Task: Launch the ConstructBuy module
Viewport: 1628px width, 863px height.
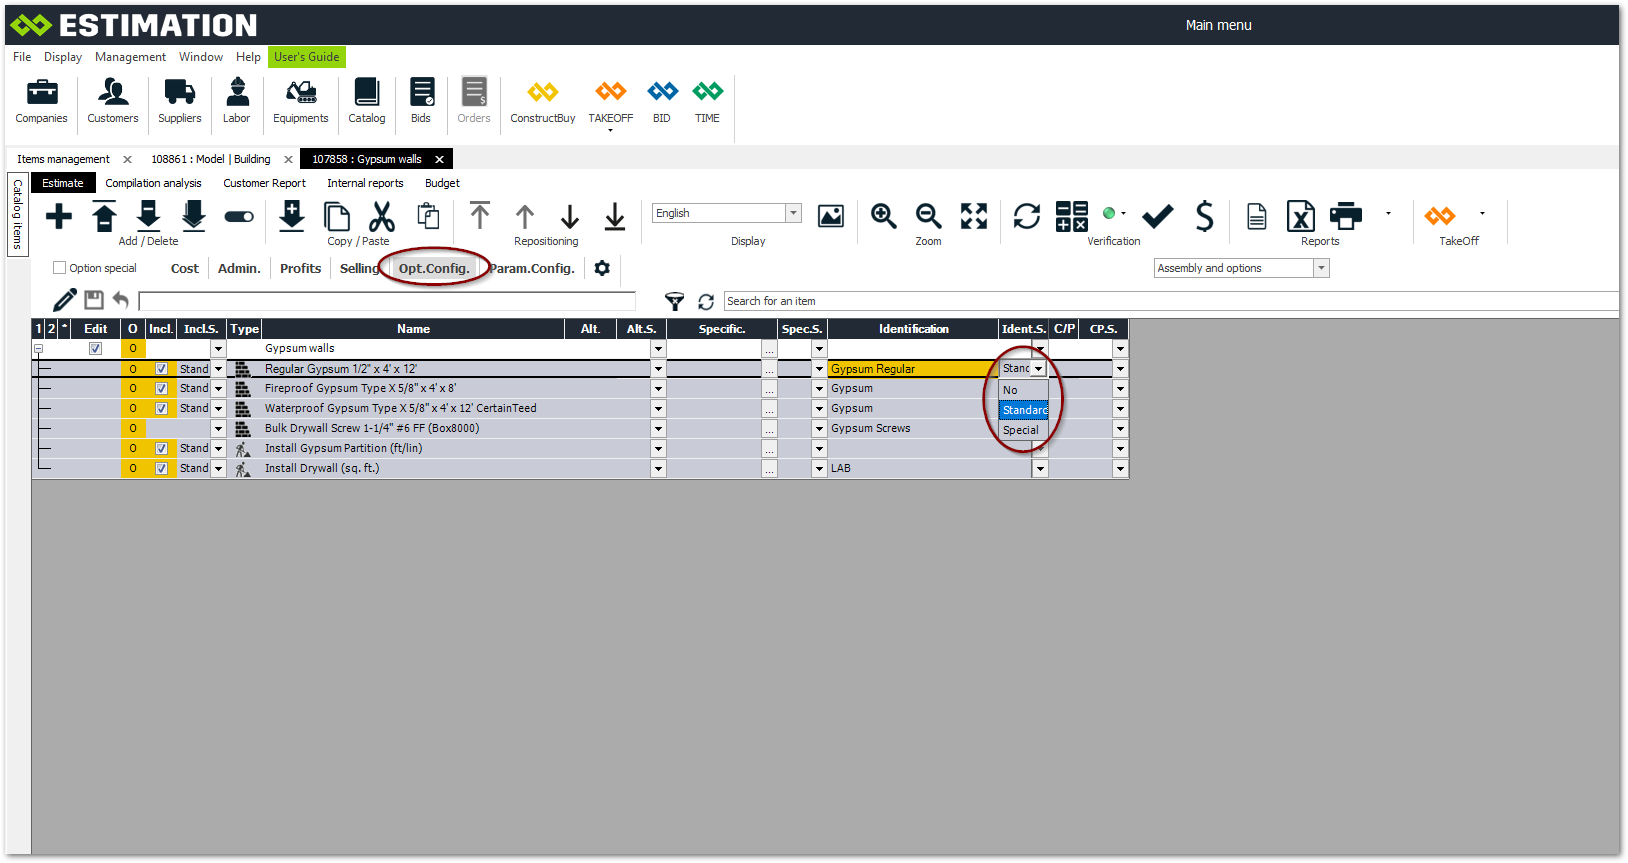Action: pyautogui.click(x=542, y=93)
